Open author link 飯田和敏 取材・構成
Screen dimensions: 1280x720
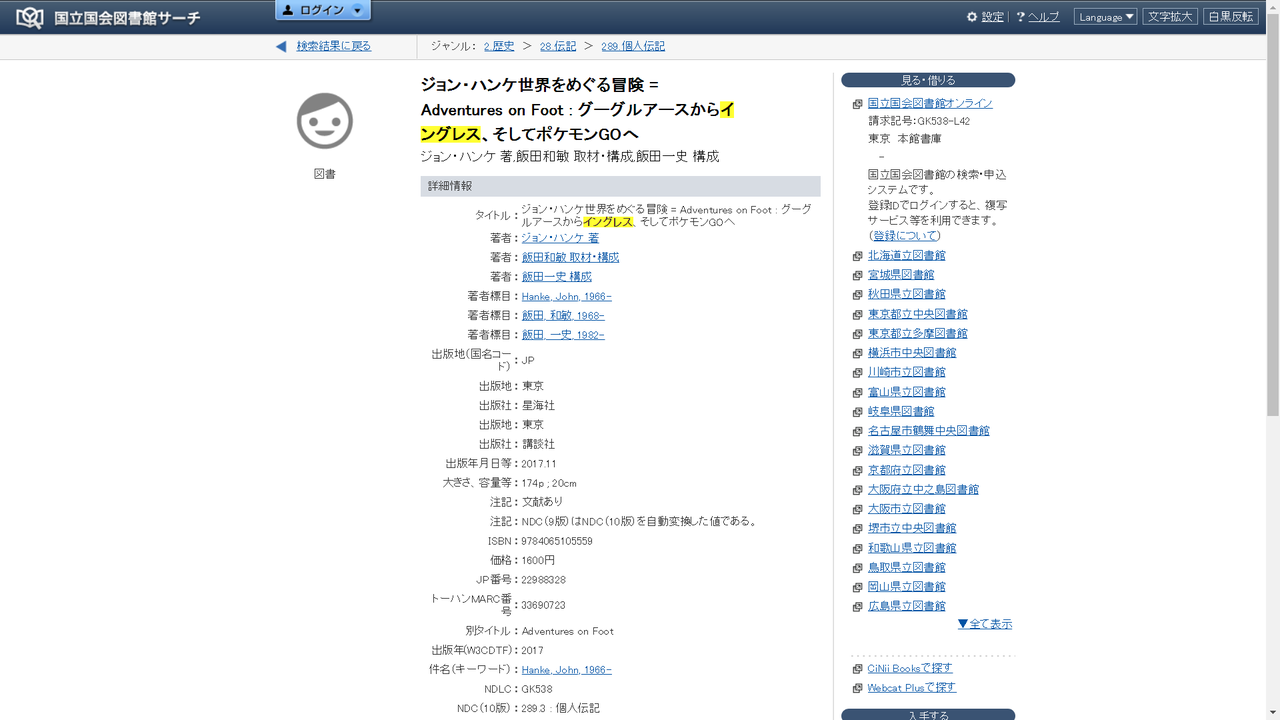click(570, 257)
